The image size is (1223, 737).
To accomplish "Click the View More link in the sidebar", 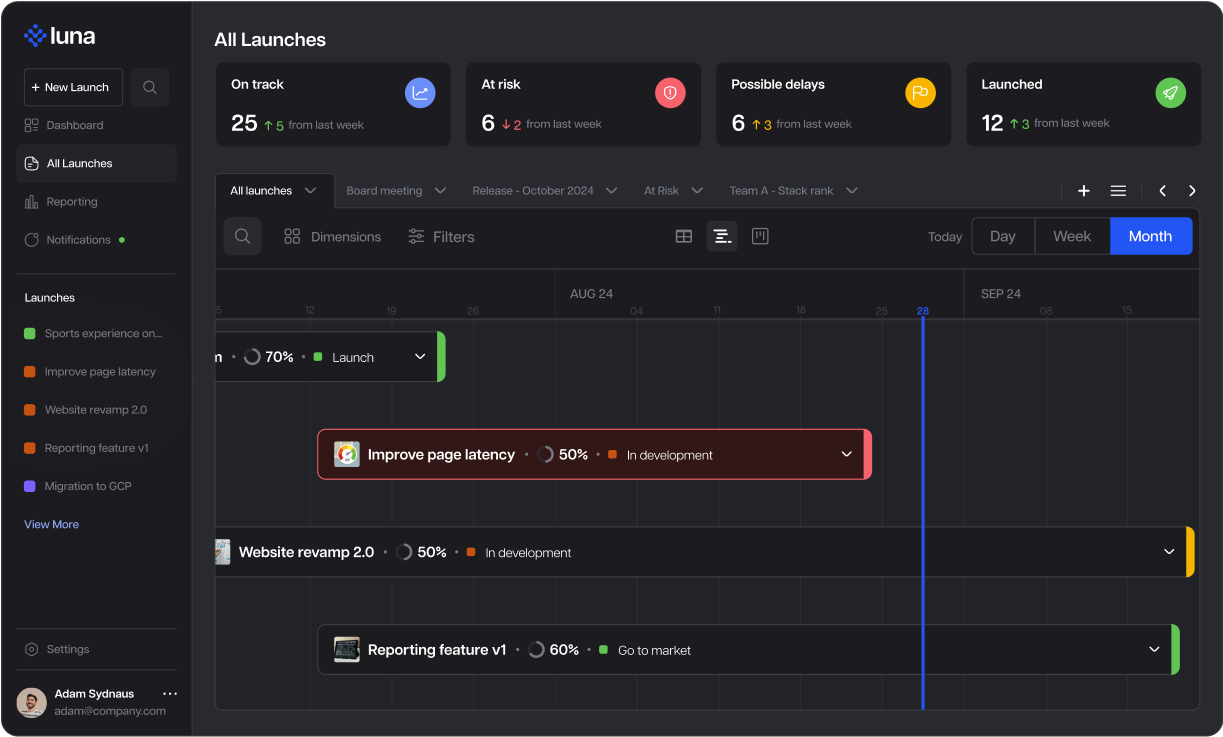I will click(x=51, y=524).
